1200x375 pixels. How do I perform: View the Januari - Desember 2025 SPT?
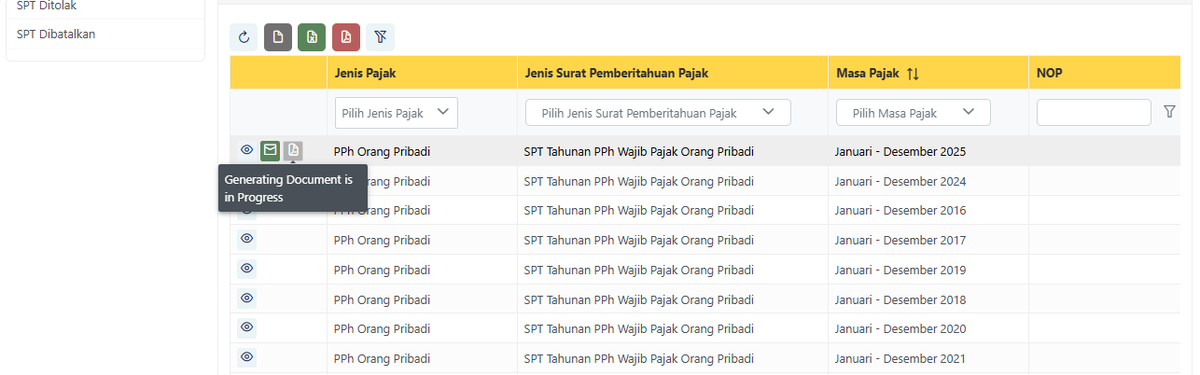247,150
